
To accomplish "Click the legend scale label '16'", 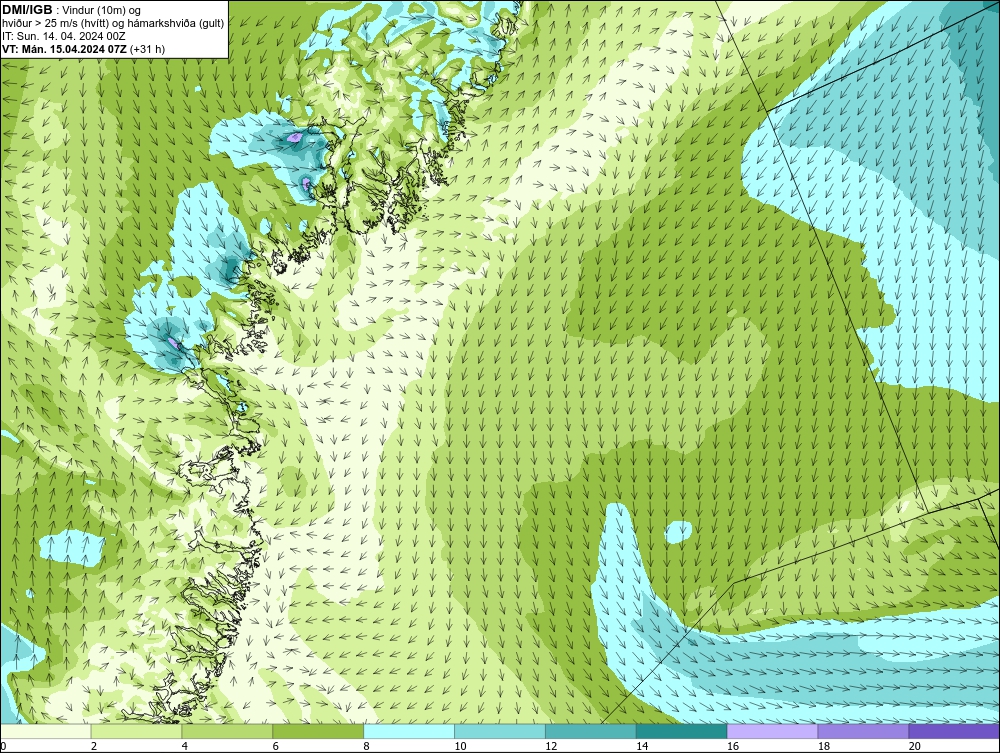I will pyautogui.click(x=733, y=746).
